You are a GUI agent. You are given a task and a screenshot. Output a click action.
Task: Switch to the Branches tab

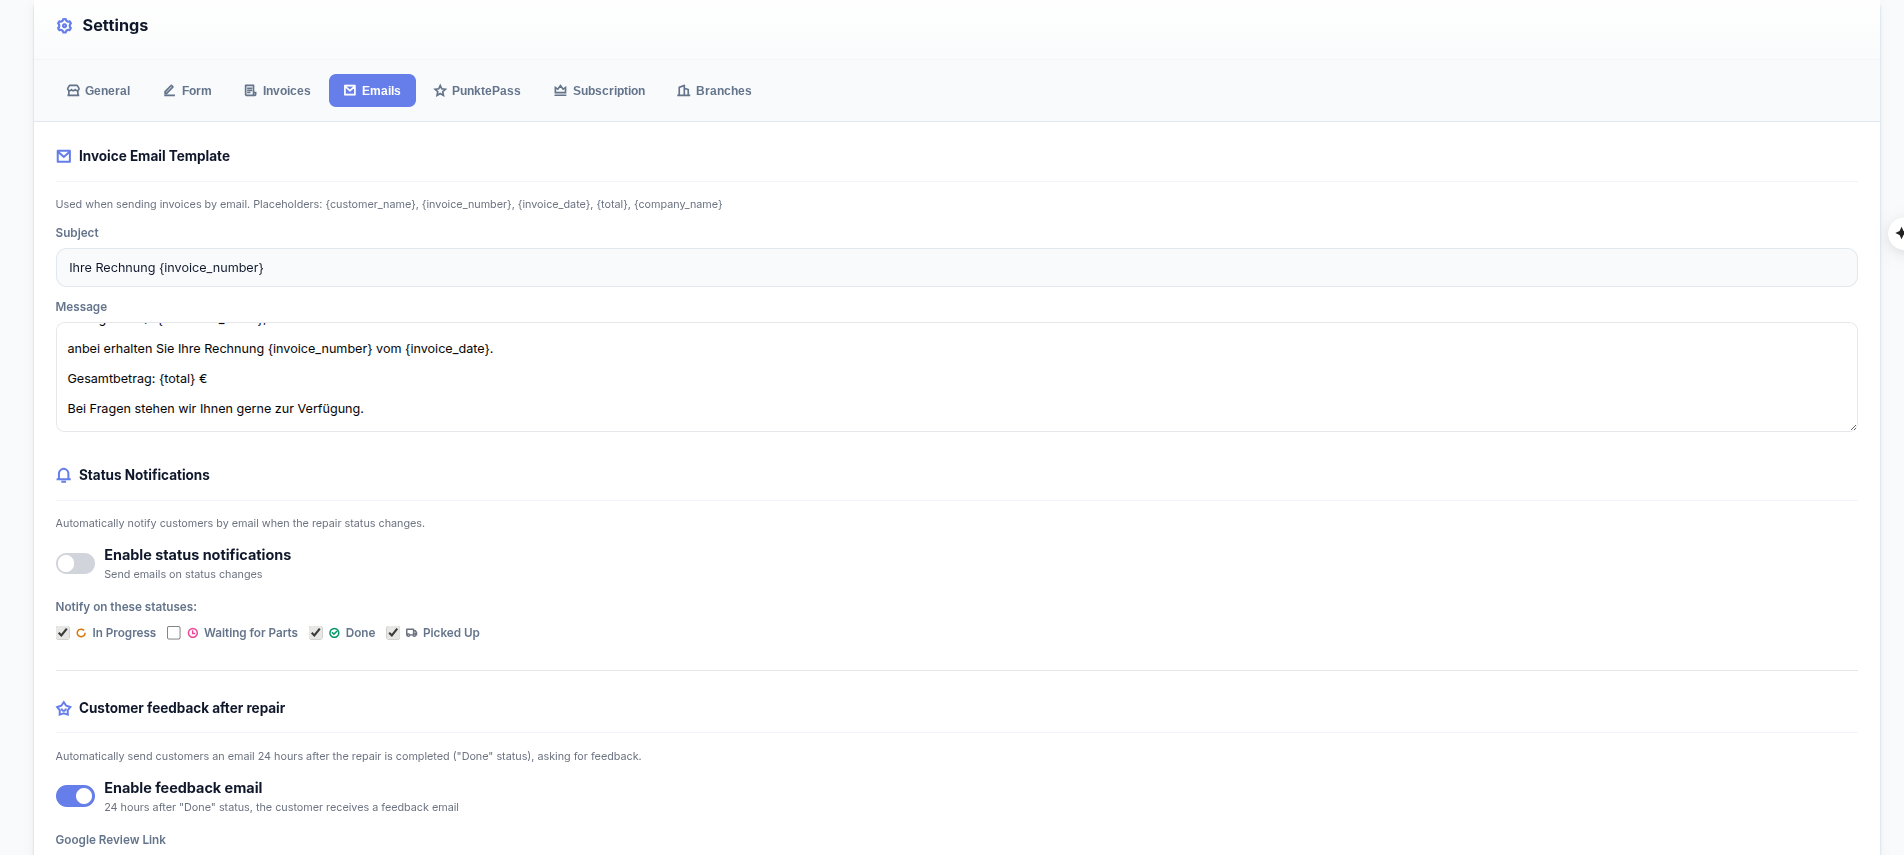(714, 91)
